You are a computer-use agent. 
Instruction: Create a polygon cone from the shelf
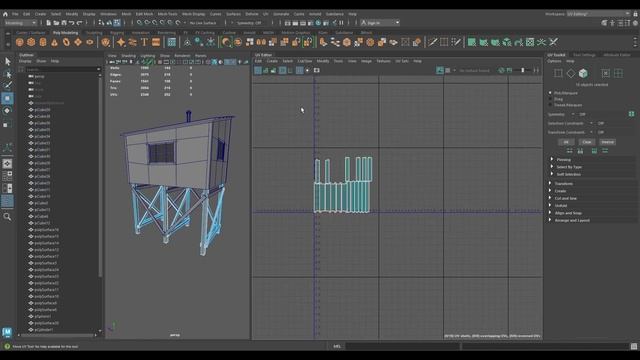[x=54, y=42]
